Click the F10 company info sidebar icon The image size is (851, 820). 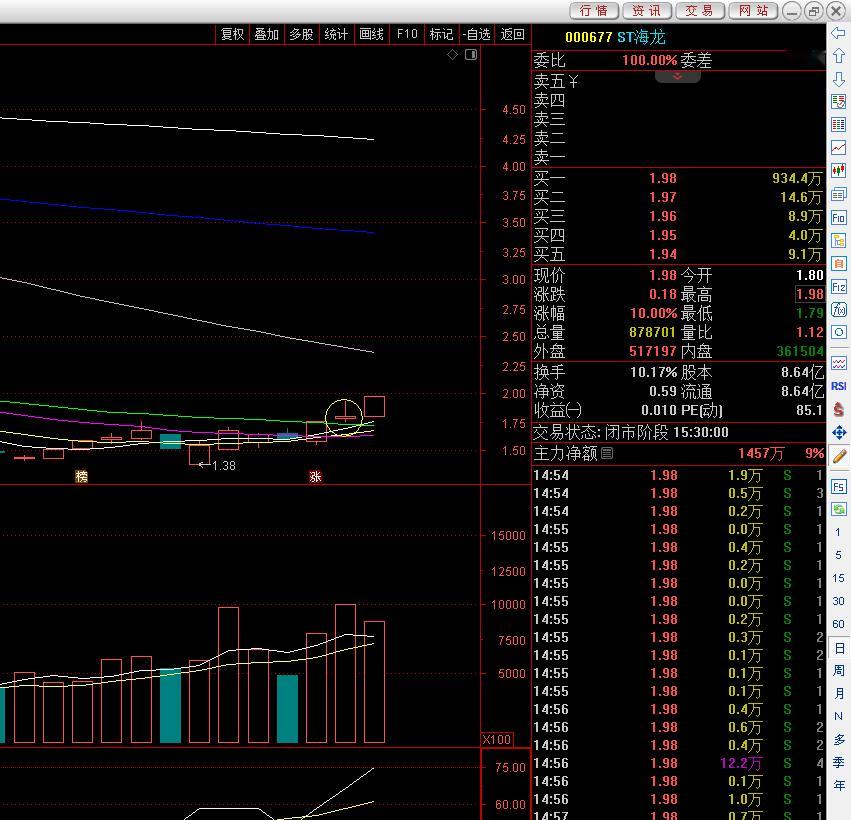click(x=839, y=218)
